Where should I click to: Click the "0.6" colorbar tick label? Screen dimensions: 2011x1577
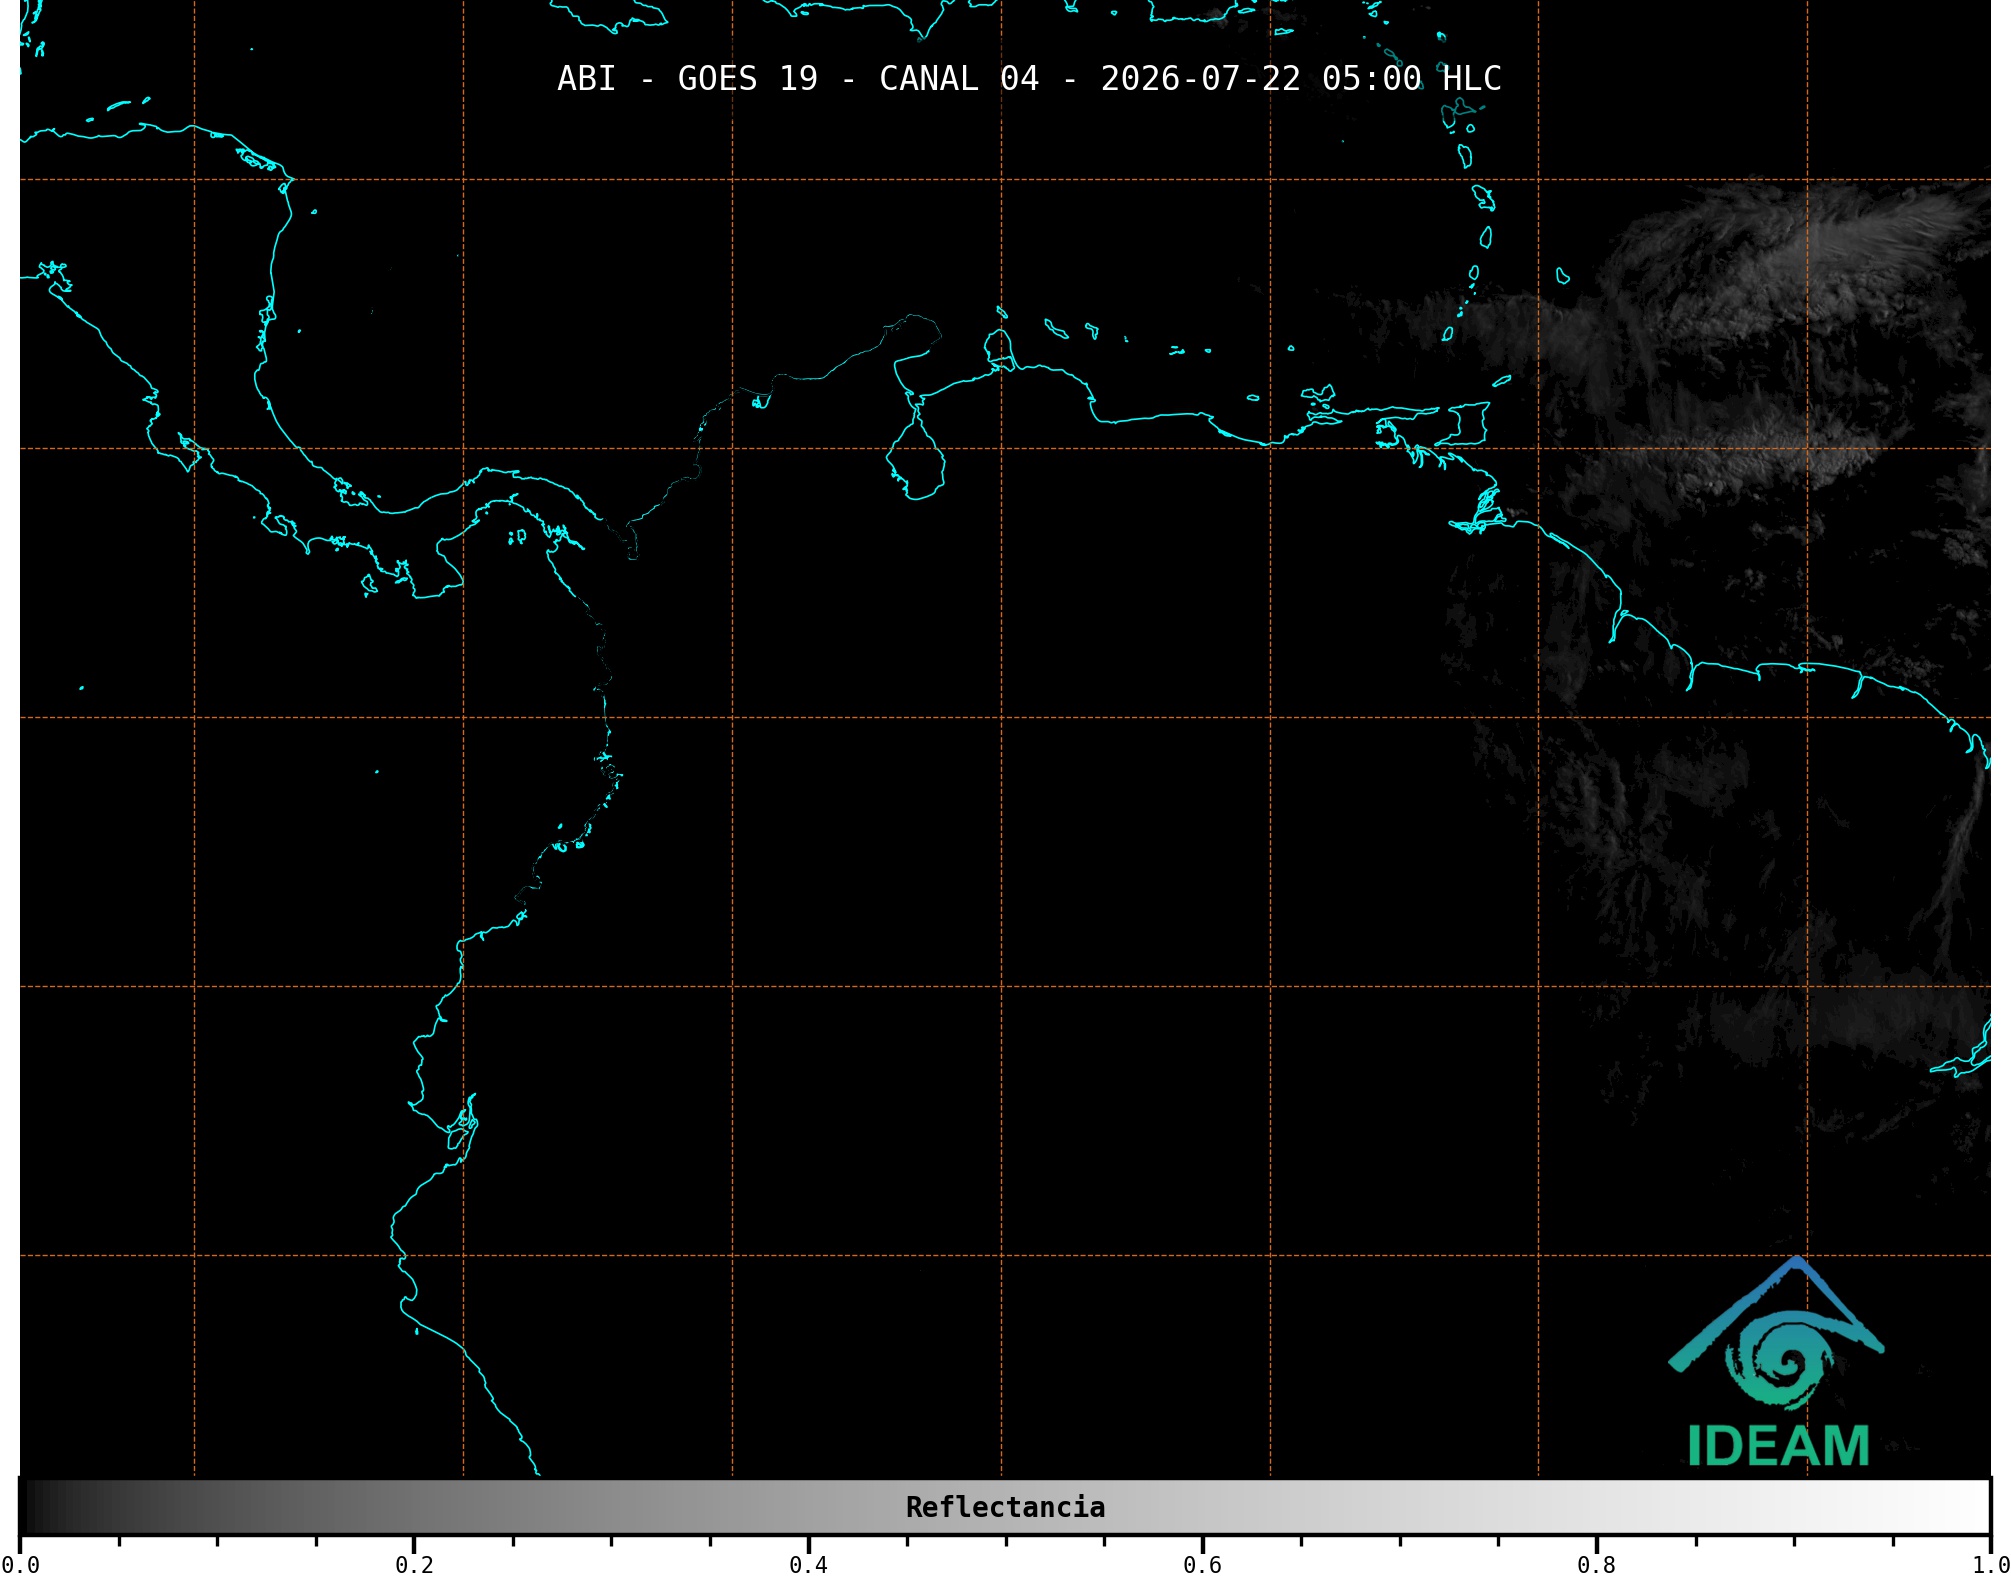coord(1202,1565)
